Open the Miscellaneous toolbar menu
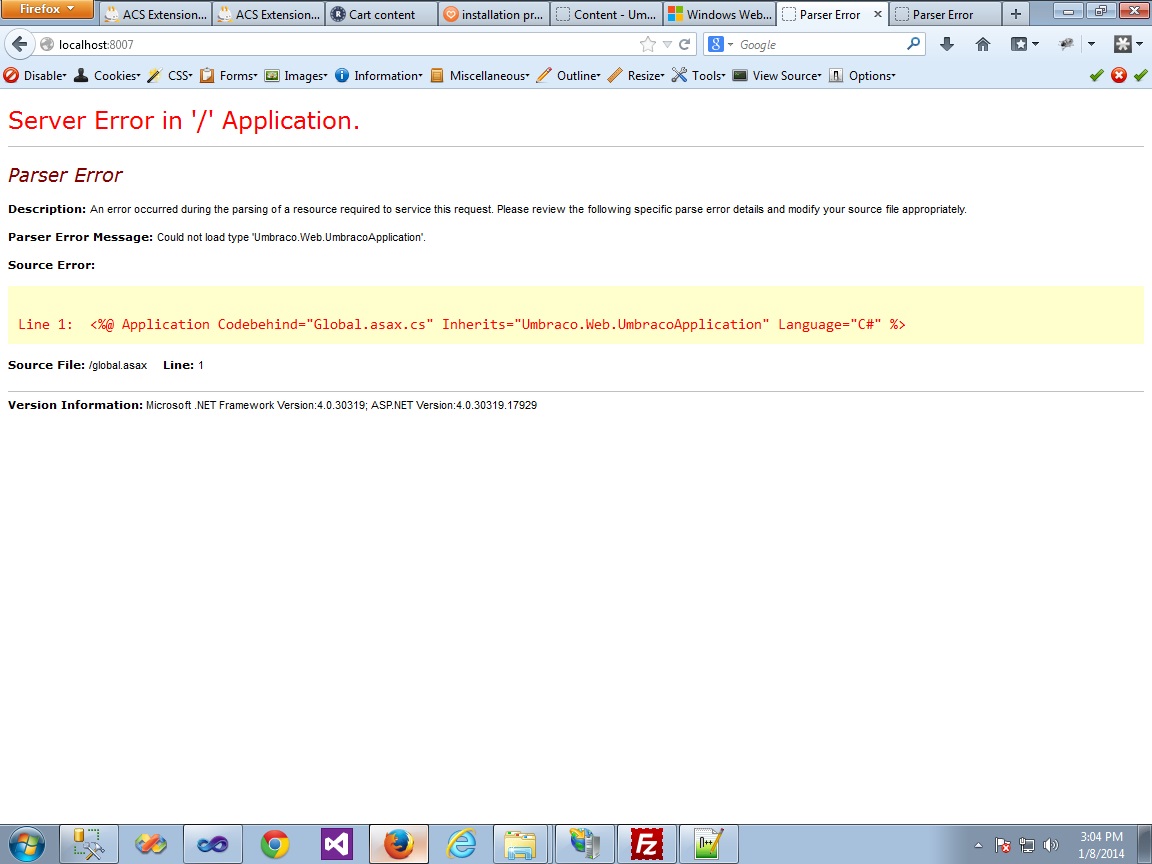Image resolution: width=1152 pixels, height=864 pixels. pyautogui.click(x=480, y=75)
